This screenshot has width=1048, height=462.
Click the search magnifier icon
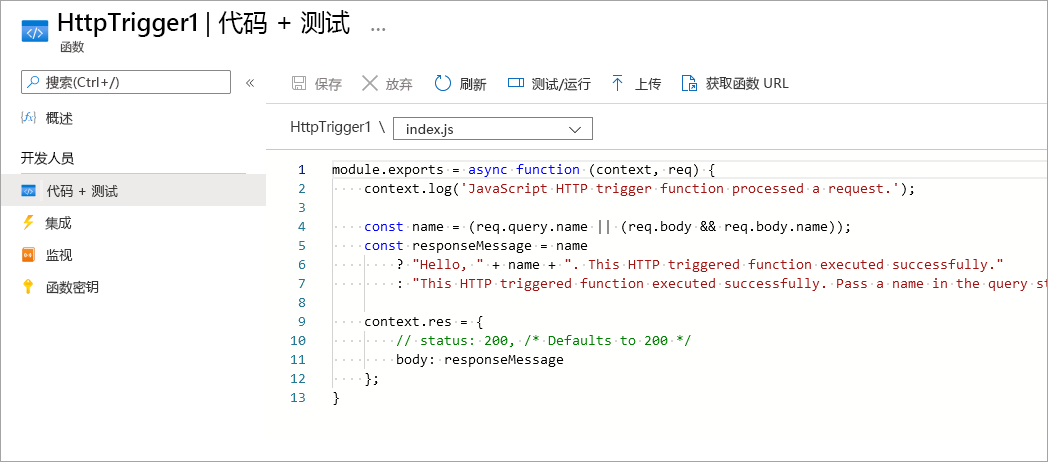[33, 82]
